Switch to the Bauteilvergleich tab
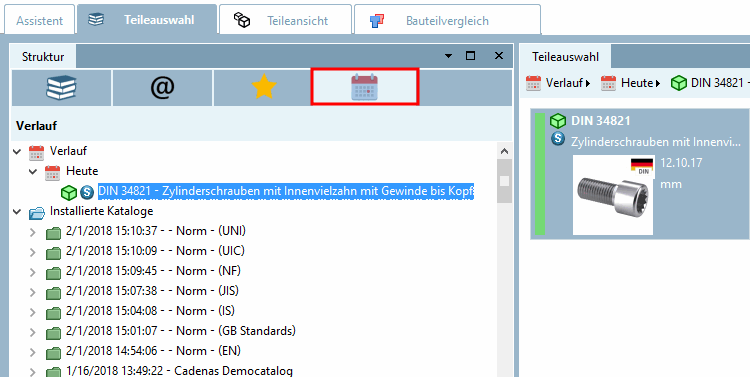The height and width of the screenshot is (377, 750). point(447,20)
